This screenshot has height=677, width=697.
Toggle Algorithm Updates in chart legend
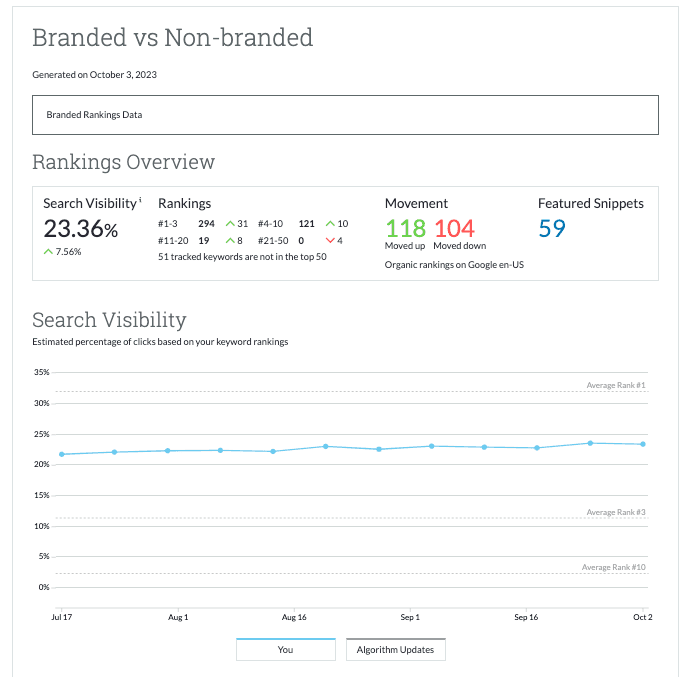(396, 650)
